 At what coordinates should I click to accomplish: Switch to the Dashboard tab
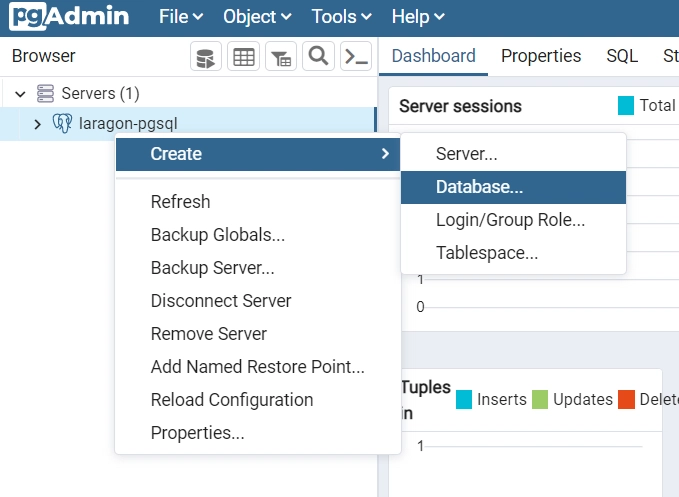point(433,56)
